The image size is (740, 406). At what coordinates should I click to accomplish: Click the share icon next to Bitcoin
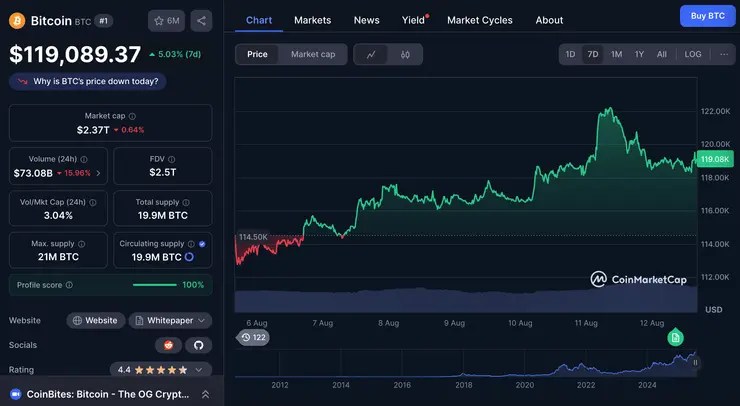tap(201, 20)
